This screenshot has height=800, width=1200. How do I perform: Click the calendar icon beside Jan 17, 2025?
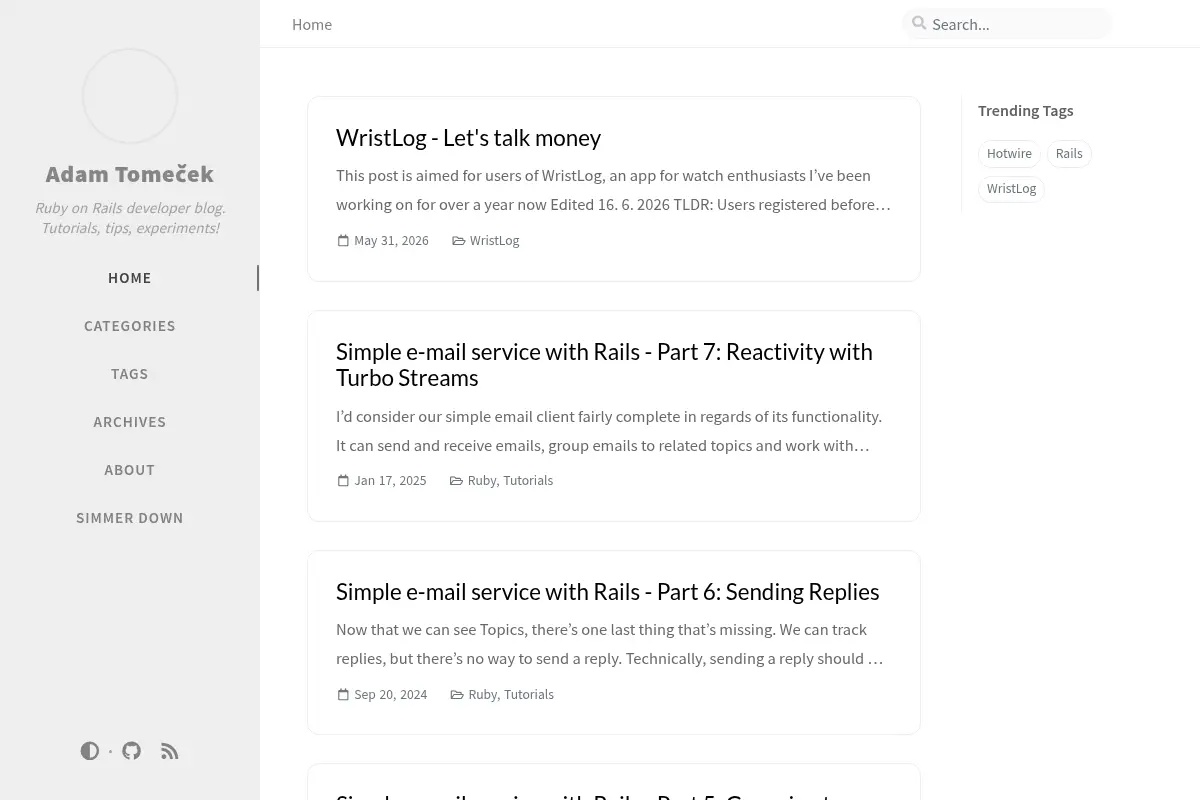pos(343,481)
